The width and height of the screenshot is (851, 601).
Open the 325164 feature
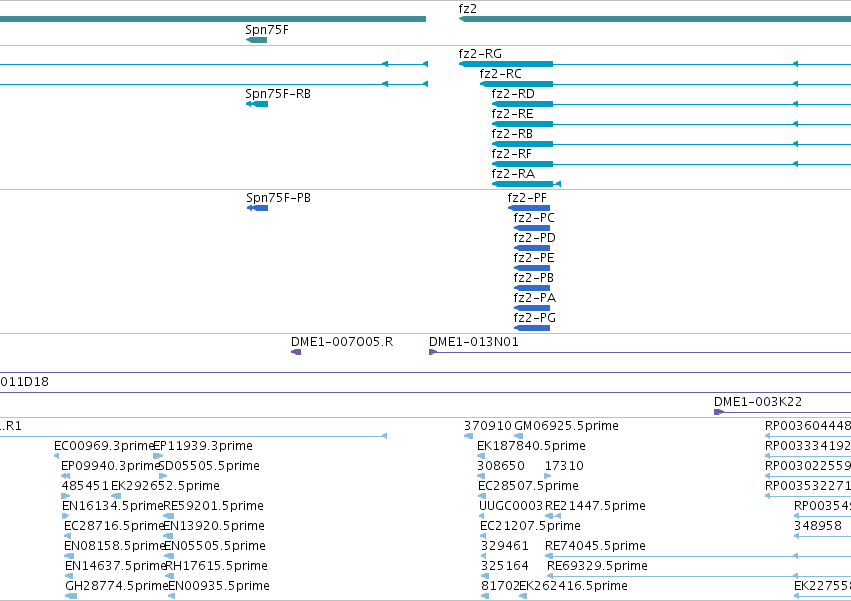click(505, 566)
